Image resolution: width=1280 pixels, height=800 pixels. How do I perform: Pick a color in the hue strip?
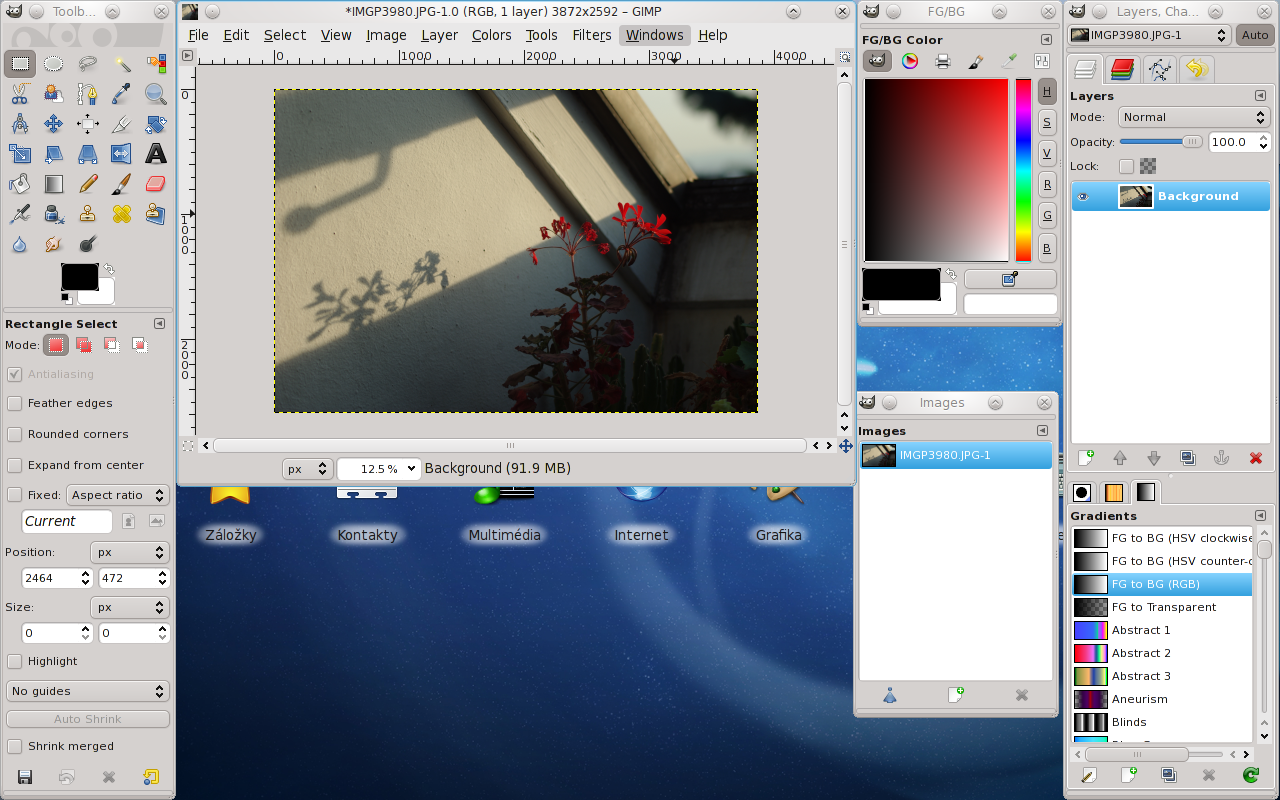click(x=1023, y=170)
